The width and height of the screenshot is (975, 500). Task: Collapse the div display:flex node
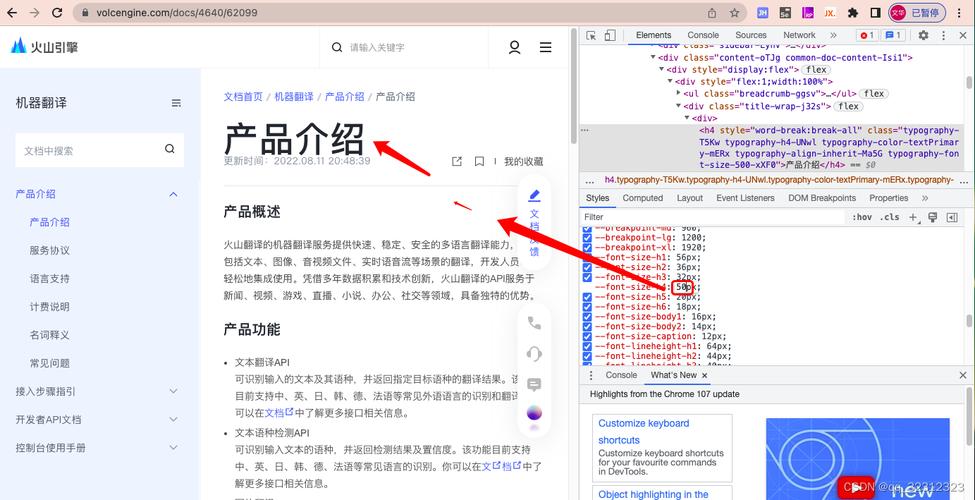(662, 70)
